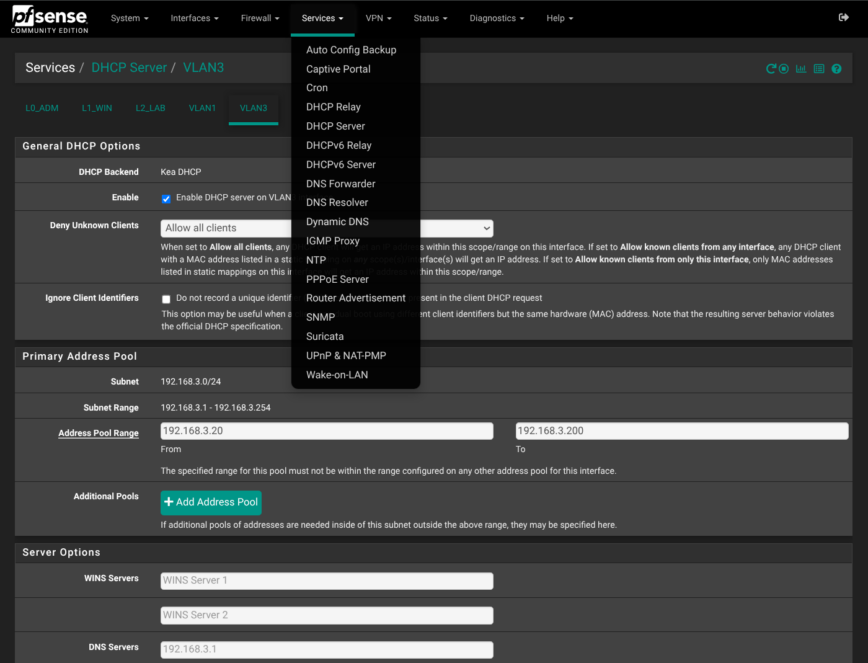
Task: Open DHCP Relay from the Services menu
Action: (333, 107)
